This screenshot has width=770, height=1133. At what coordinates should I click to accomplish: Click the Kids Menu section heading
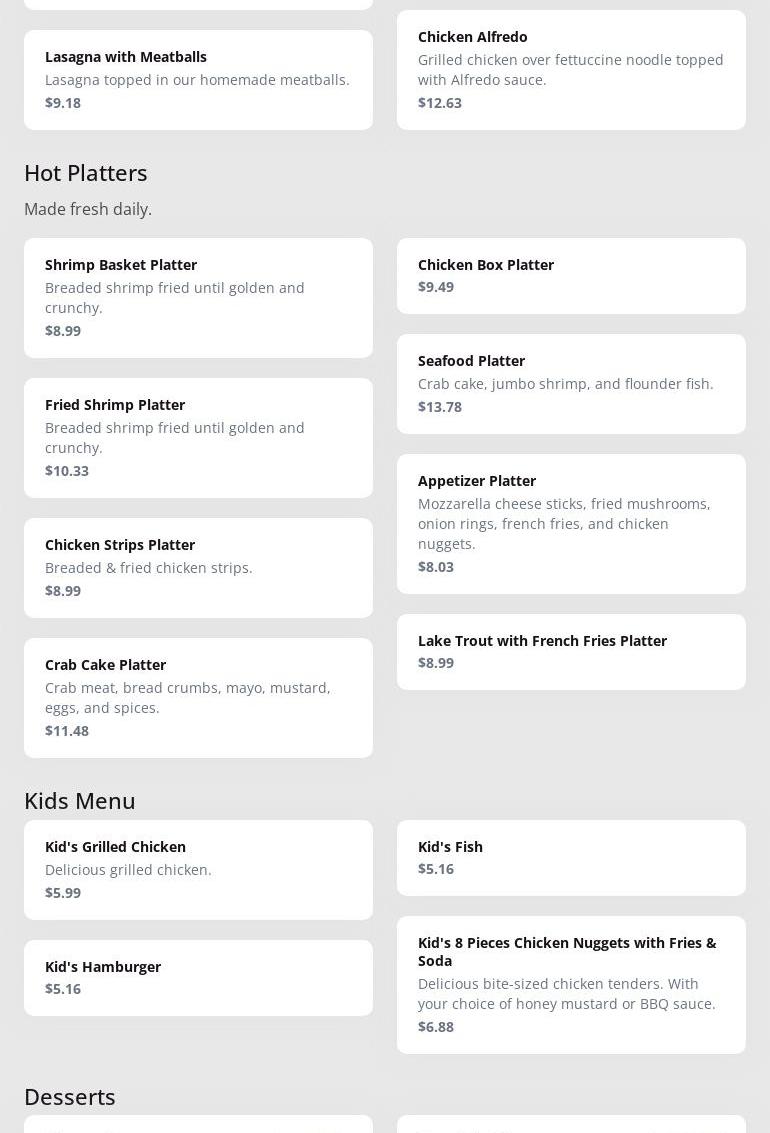(x=80, y=801)
